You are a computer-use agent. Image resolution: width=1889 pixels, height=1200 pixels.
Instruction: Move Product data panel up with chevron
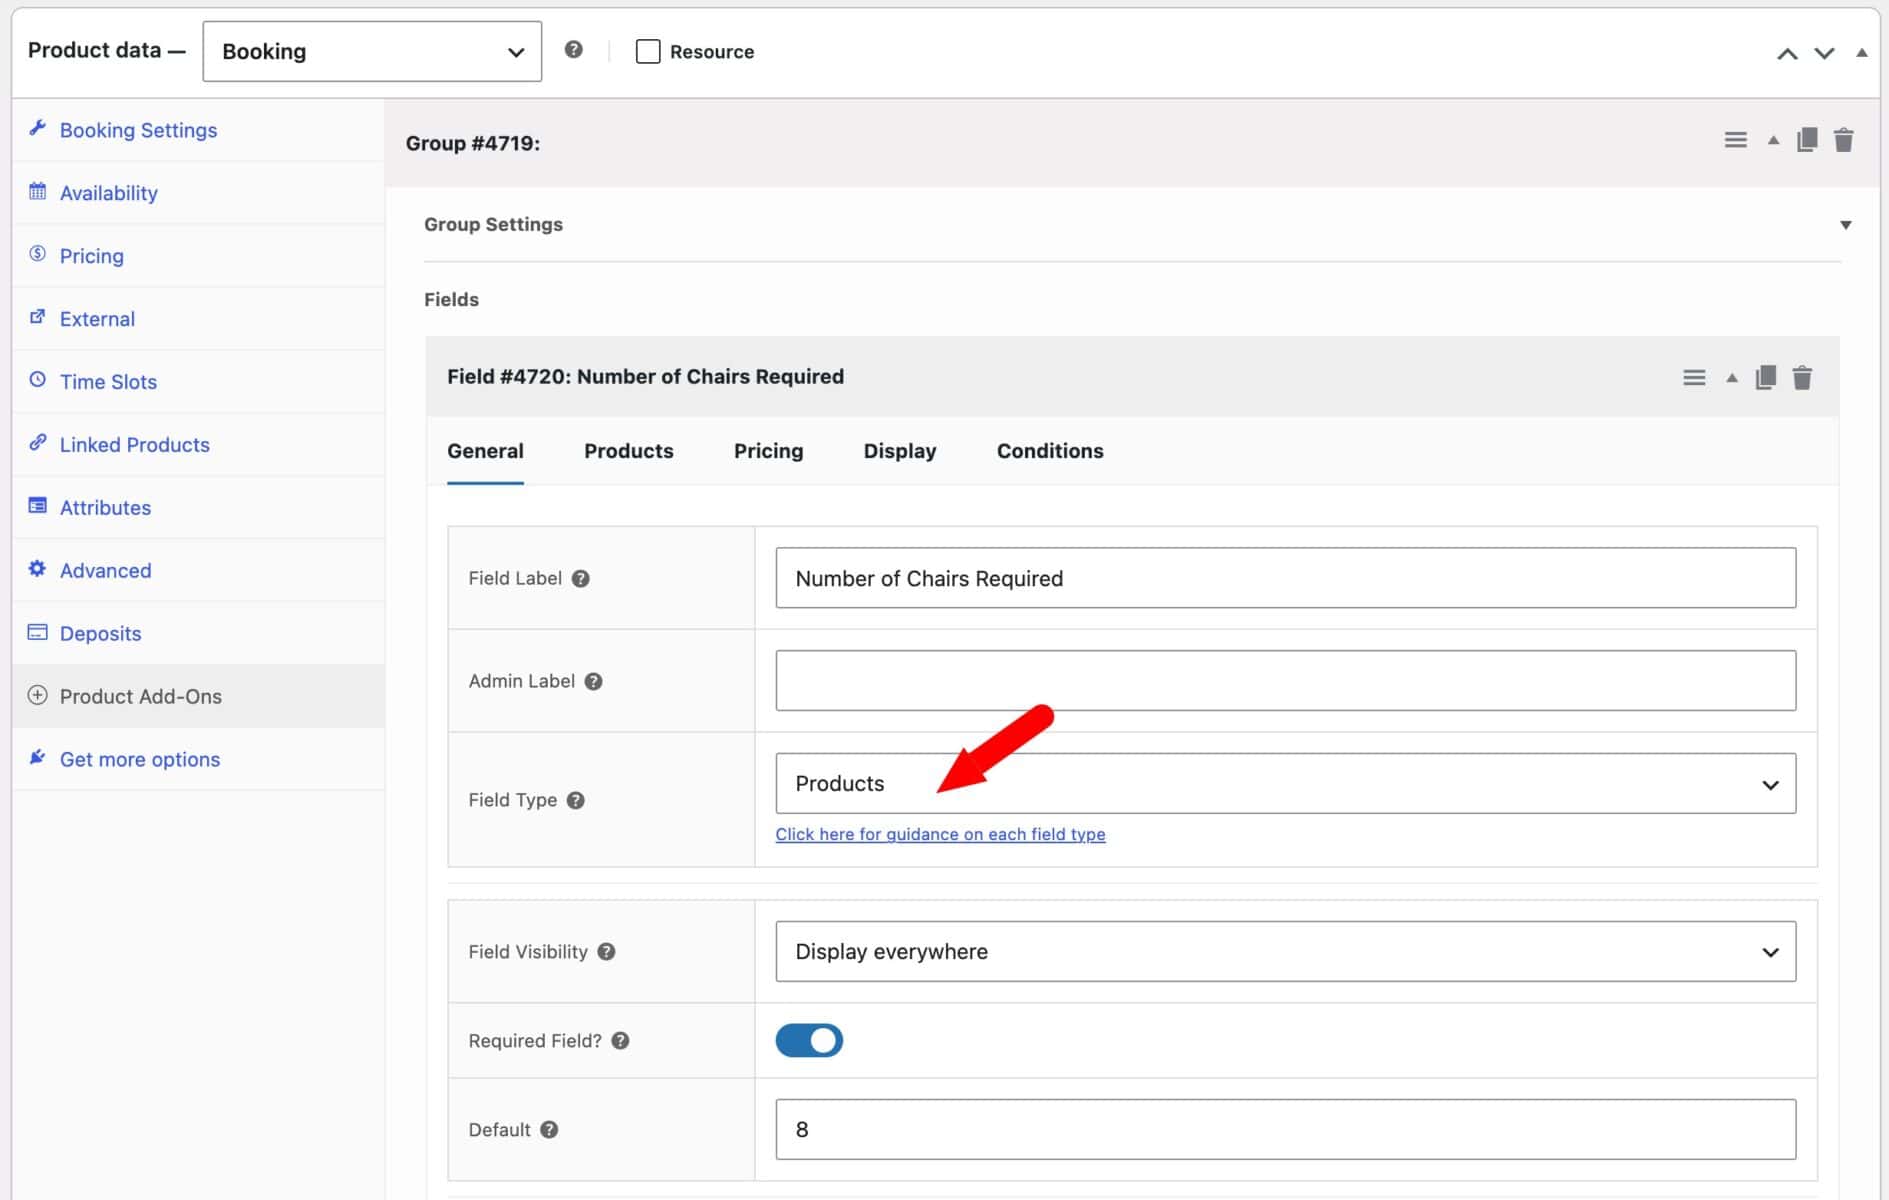[x=1787, y=53]
